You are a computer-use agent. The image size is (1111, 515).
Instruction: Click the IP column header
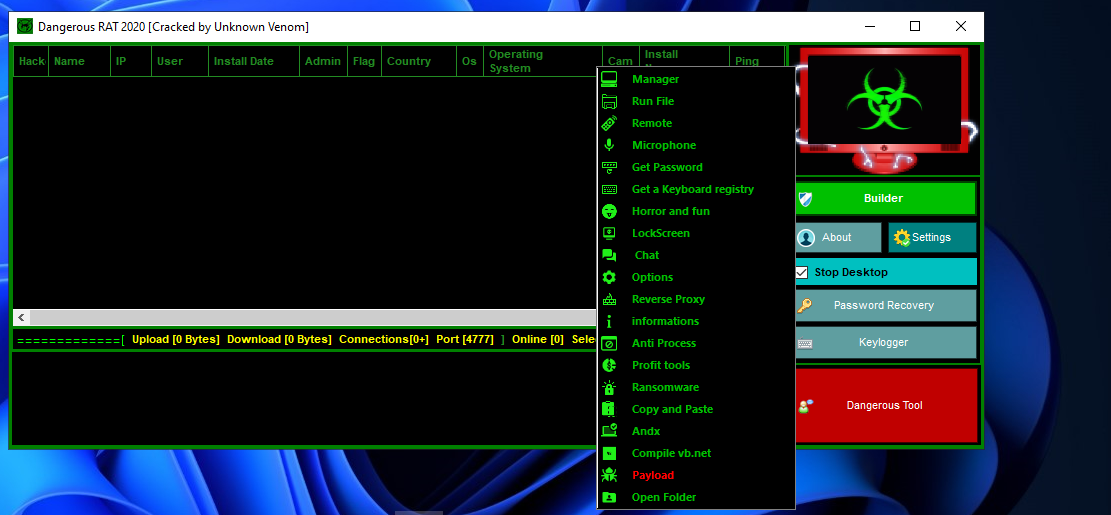[131, 61]
